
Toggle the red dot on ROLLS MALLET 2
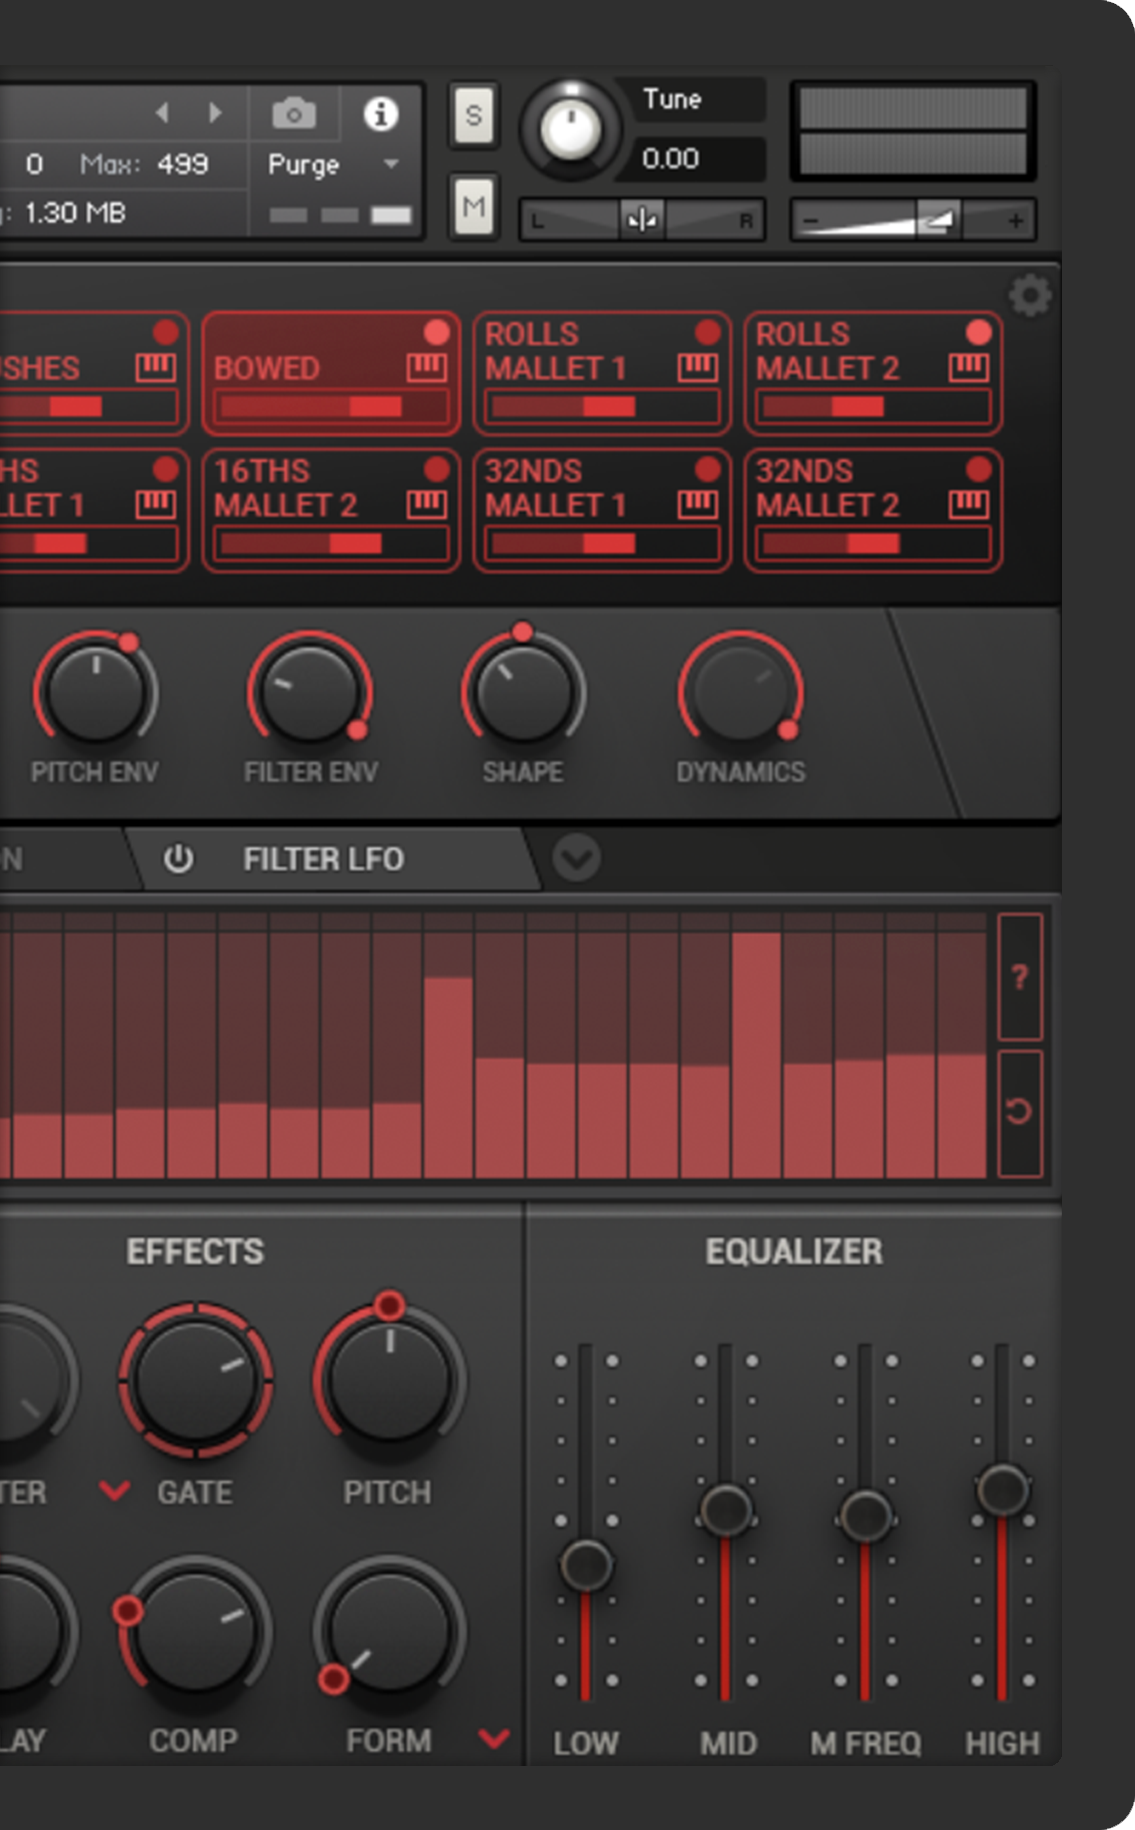[x=979, y=332]
